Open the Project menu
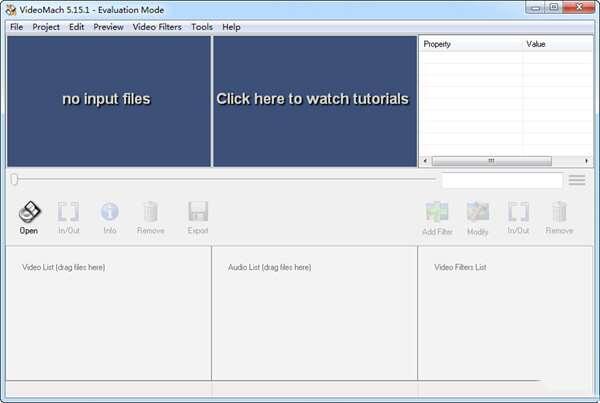Screen dimensions: 600x403 click(x=46, y=27)
